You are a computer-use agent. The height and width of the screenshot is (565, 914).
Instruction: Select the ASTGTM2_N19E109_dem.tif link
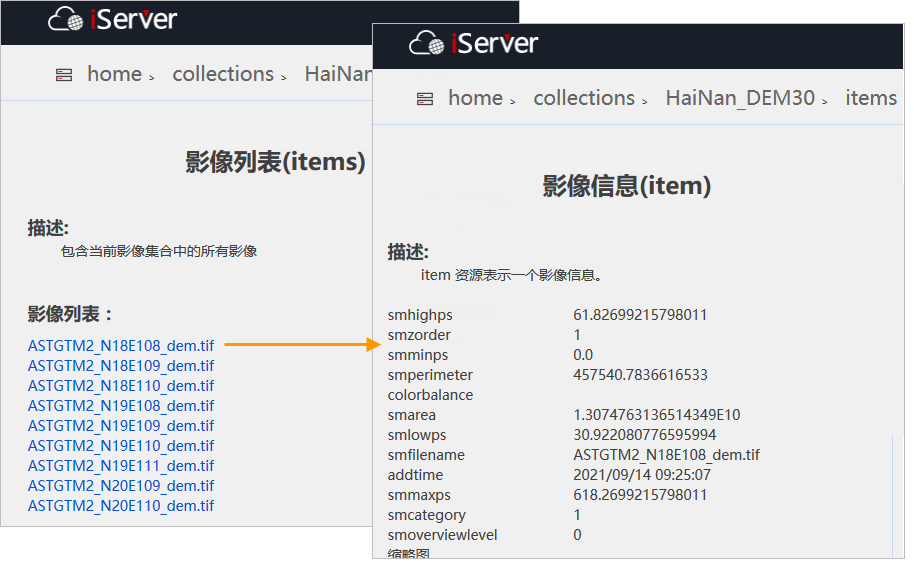pyautogui.click(x=121, y=425)
